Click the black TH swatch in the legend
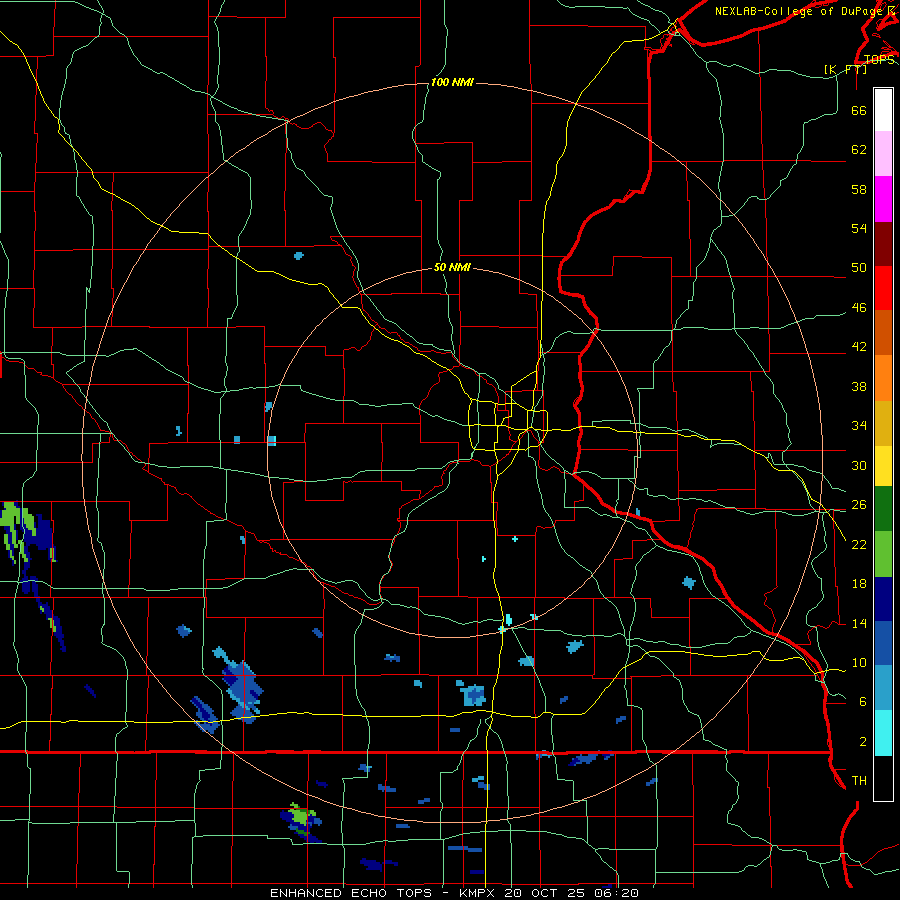The width and height of the screenshot is (900, 900). tap(883, 778)
